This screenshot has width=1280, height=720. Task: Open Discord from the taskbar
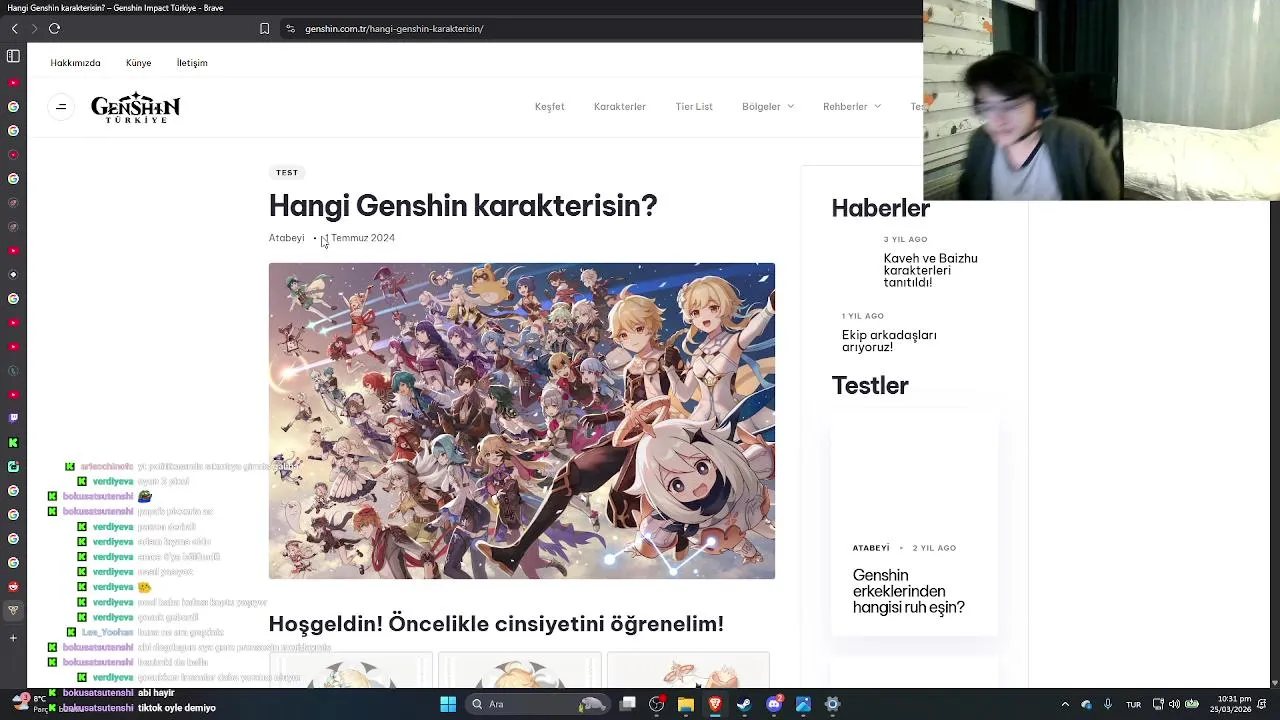(x=774, y=704)
